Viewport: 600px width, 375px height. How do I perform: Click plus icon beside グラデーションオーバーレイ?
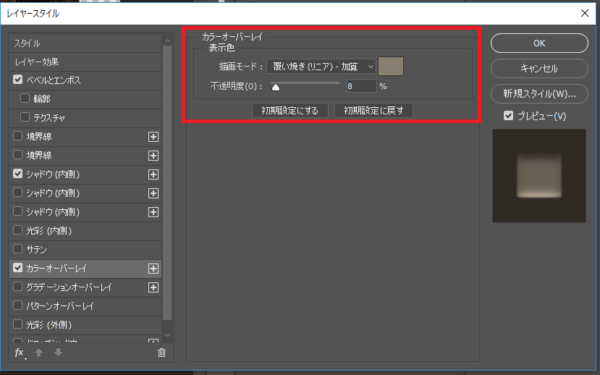click(153, 287)
